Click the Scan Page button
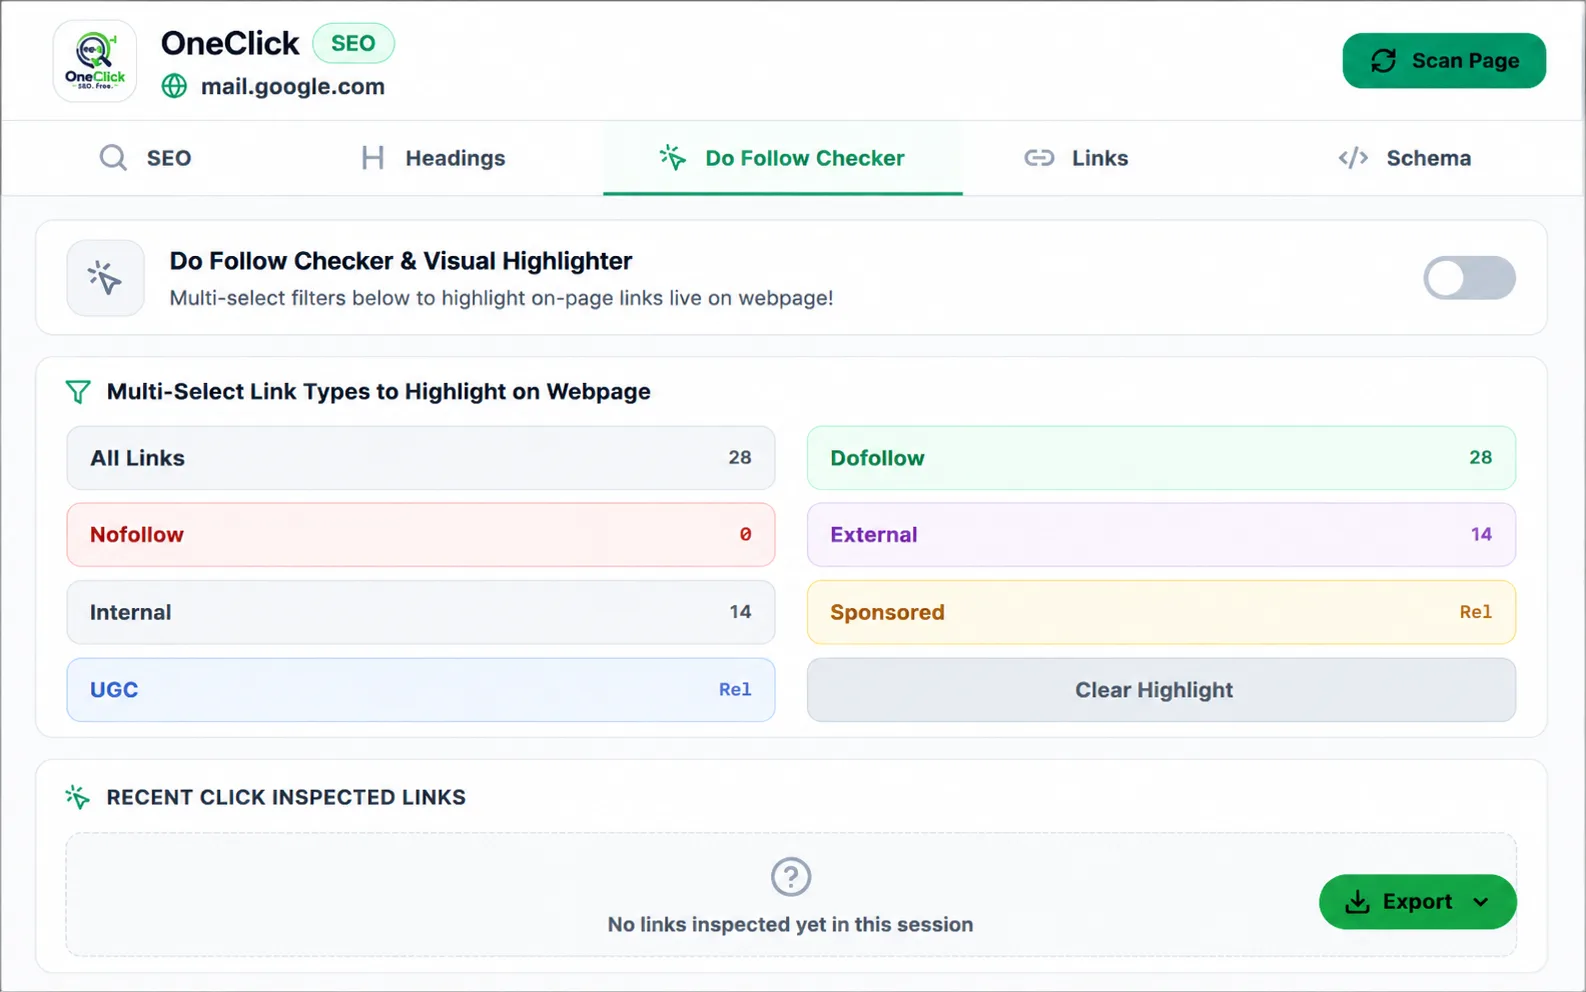1586x992 pixels. coord(1444,61)
